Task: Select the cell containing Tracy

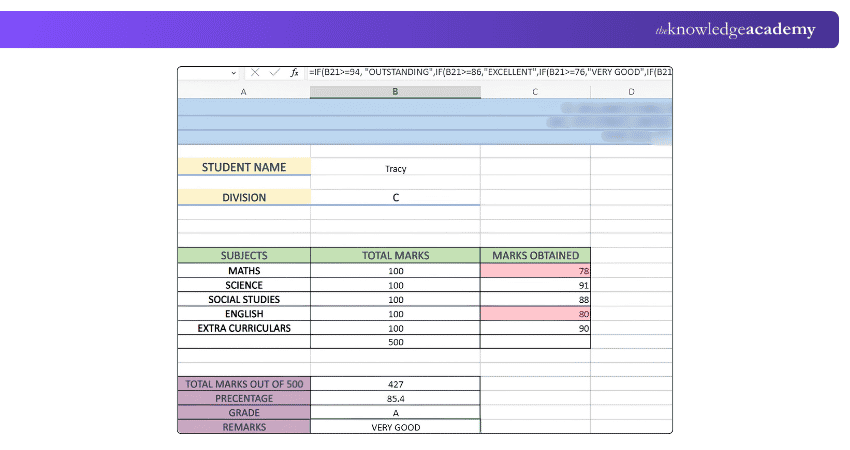Action: click(x=396, y=167)
